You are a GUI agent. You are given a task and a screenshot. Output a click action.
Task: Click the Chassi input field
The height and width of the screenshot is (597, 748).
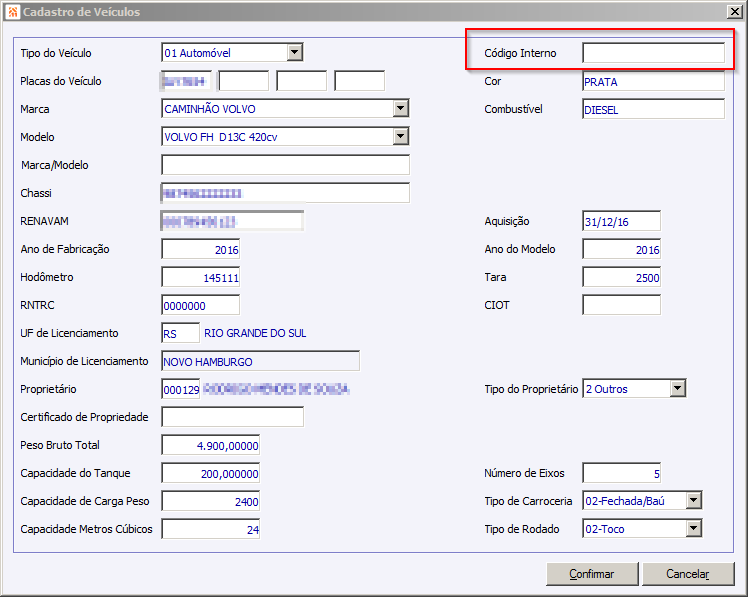(x=285, y=193)
